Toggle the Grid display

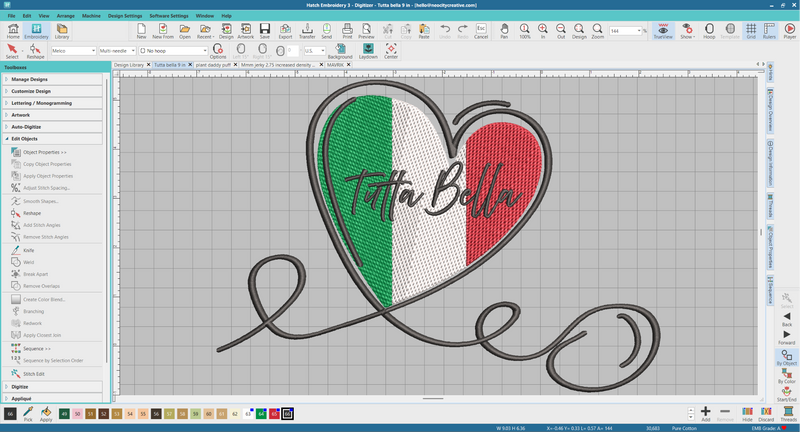click(751, 31)
